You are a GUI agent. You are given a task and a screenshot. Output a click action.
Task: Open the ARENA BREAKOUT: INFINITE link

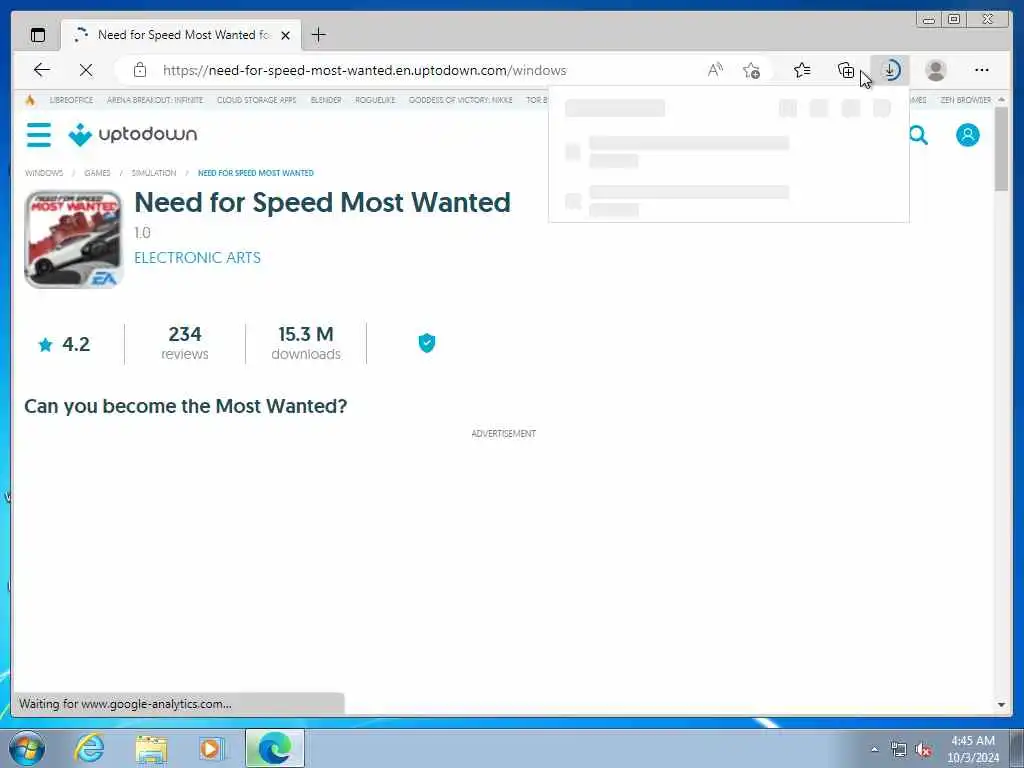click(155, 100)
